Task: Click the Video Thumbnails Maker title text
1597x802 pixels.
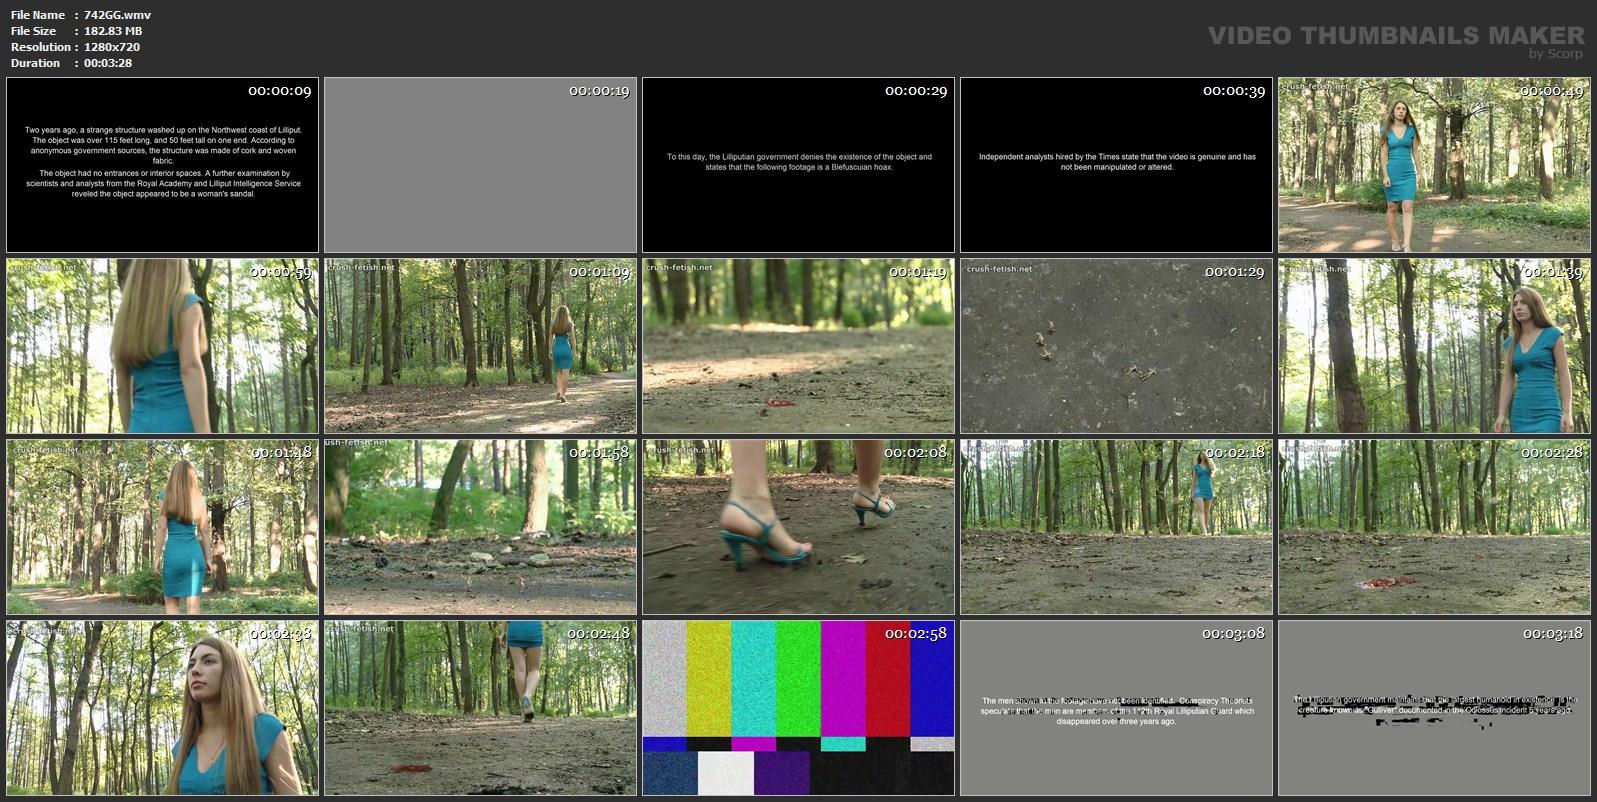Action: (x=1395, y=36)
